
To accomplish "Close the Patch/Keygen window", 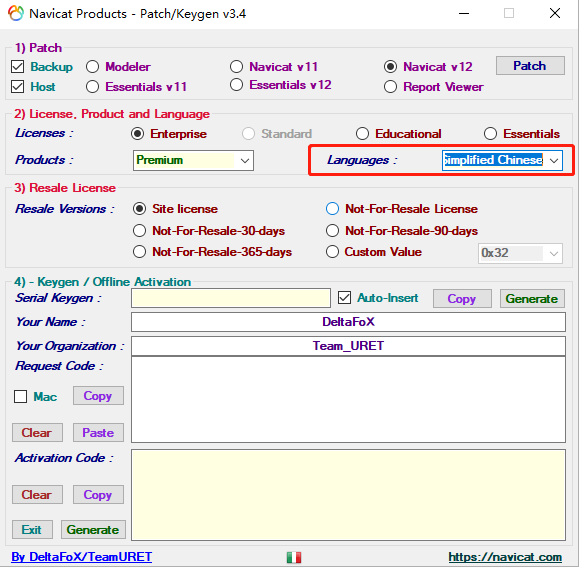I will (555, 14).
